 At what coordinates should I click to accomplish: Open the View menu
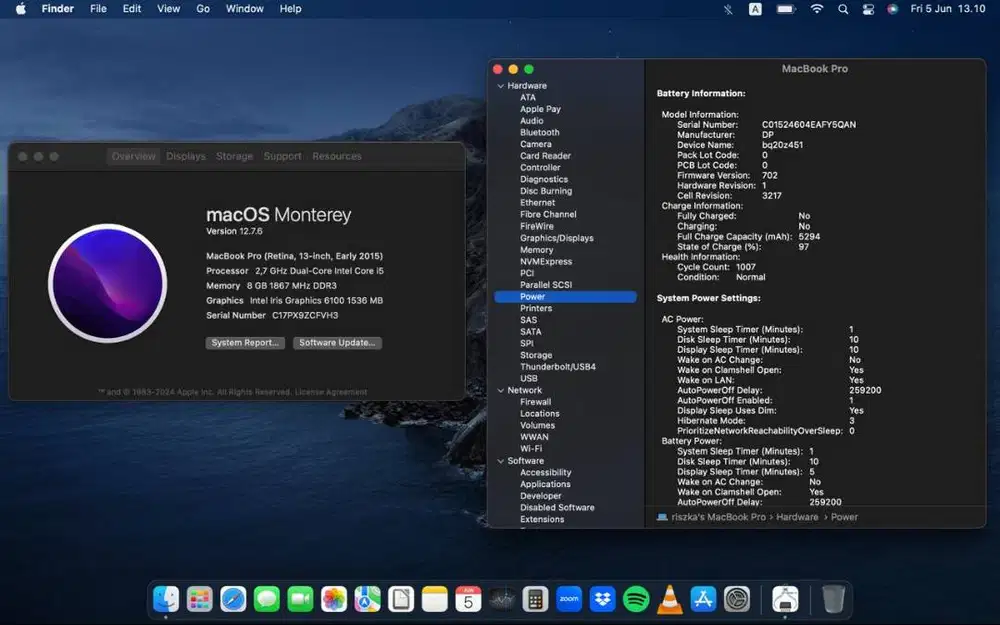(x=168, y=9)
